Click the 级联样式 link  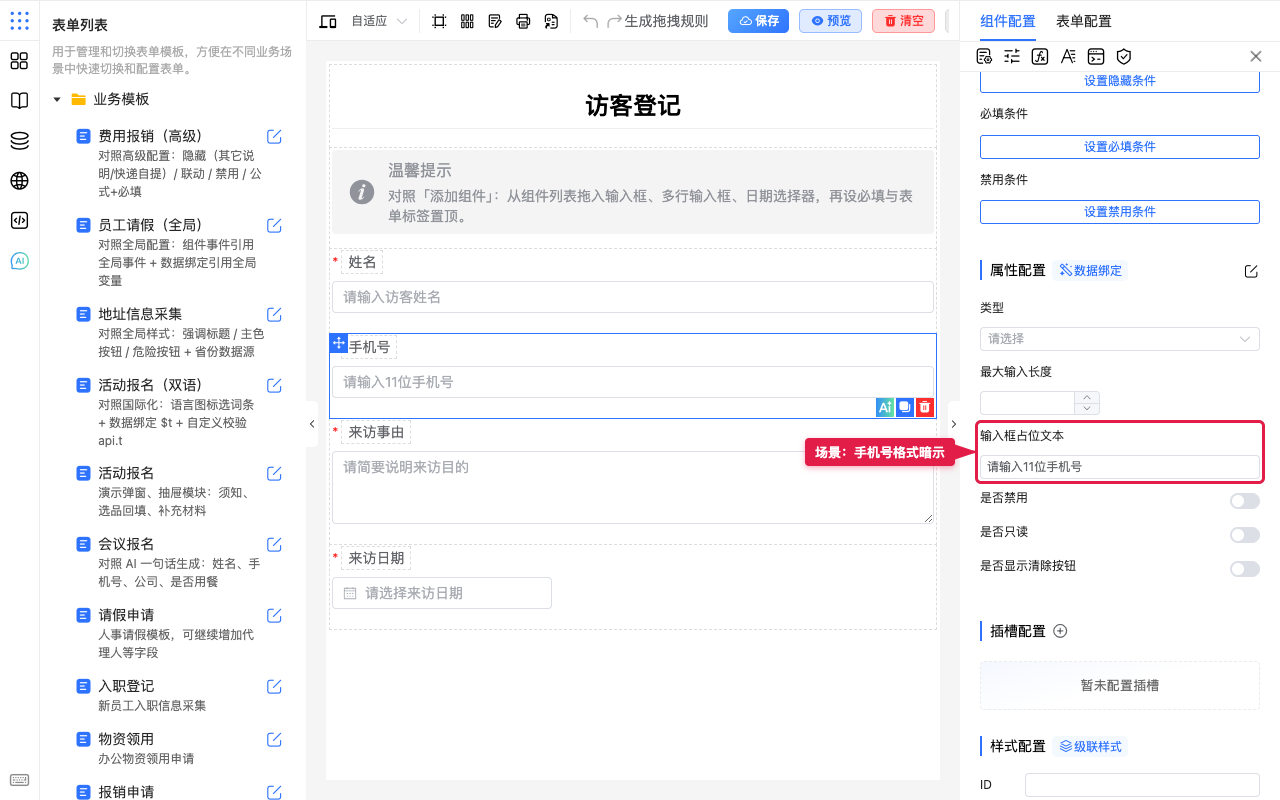[1090, 746]
